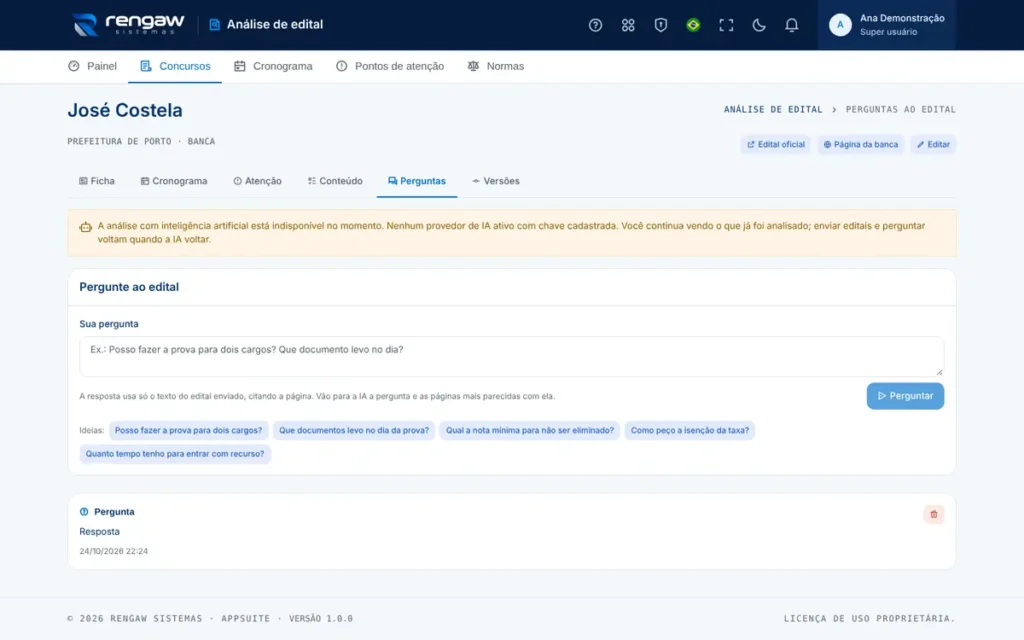Switch to the Conteúdo tab
The image size is (1024, 640).
coord(335,181)
